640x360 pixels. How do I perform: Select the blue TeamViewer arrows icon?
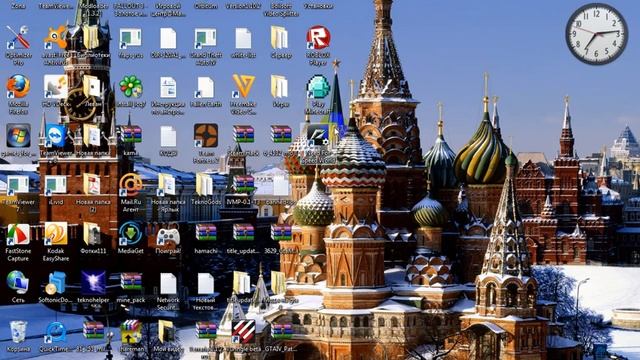(56, 136)
